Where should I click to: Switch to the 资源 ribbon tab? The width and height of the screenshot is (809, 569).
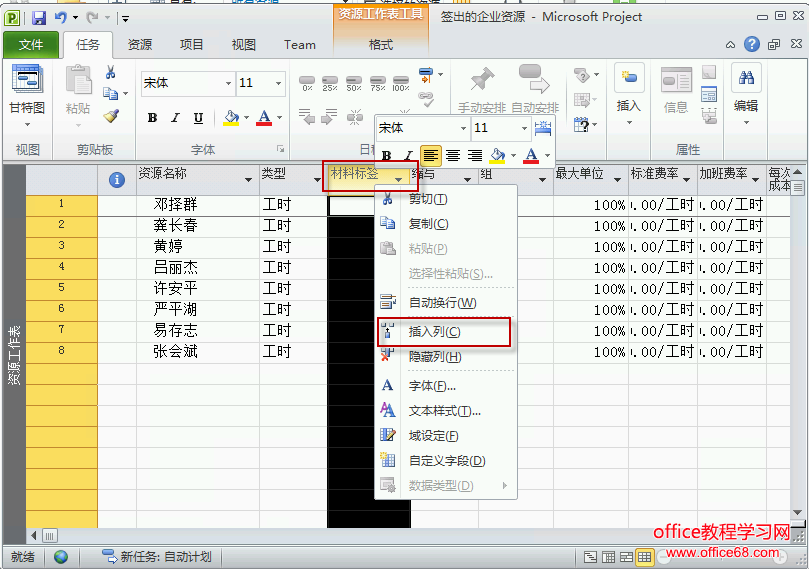pos(140,45)
